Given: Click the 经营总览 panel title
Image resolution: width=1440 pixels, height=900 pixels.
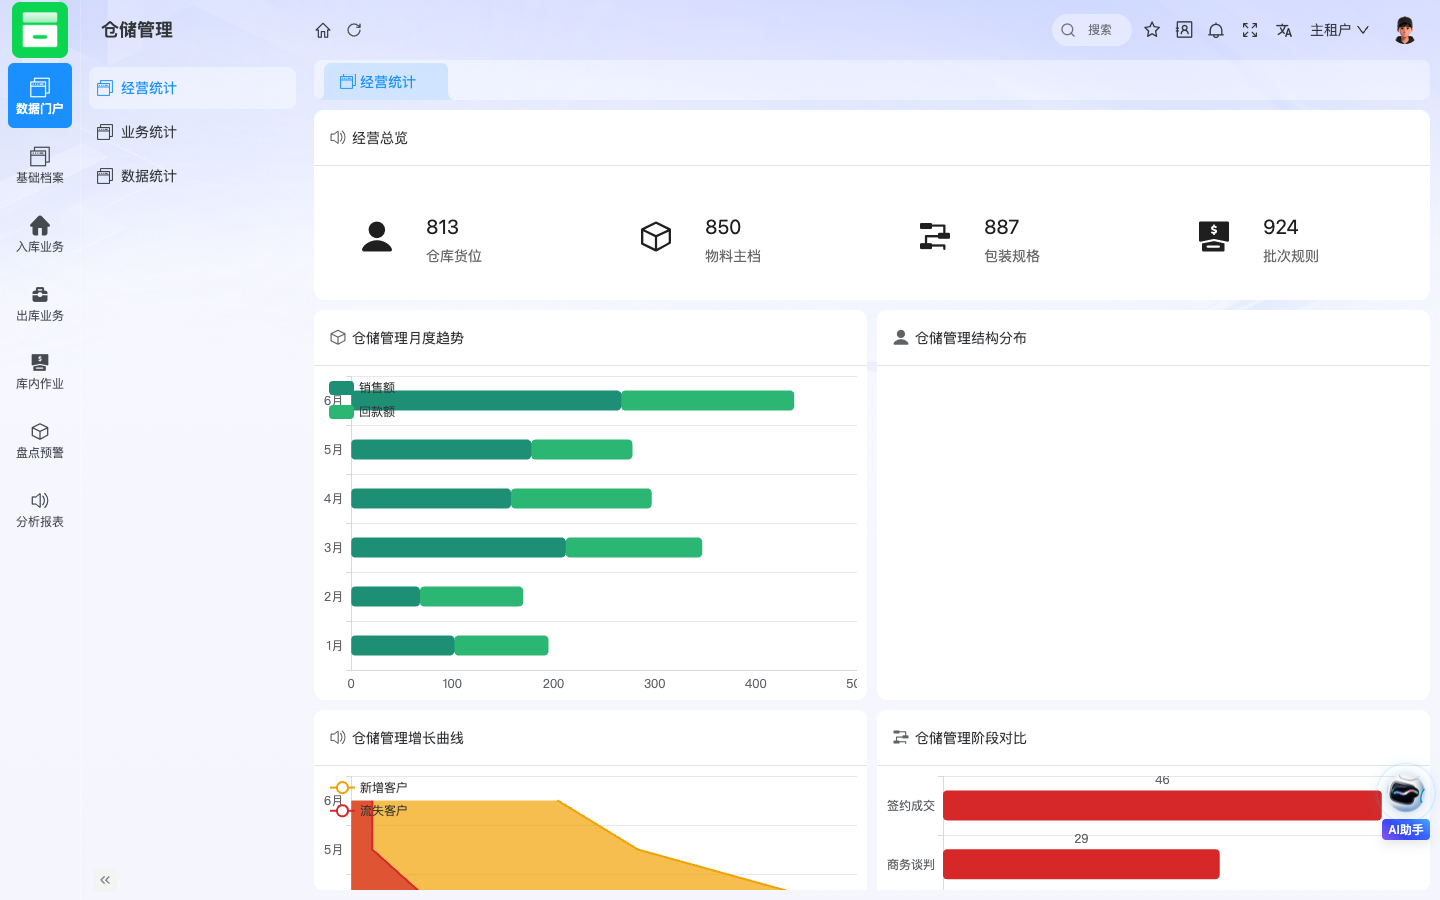Looking at the screenshot, I should 380,138.
